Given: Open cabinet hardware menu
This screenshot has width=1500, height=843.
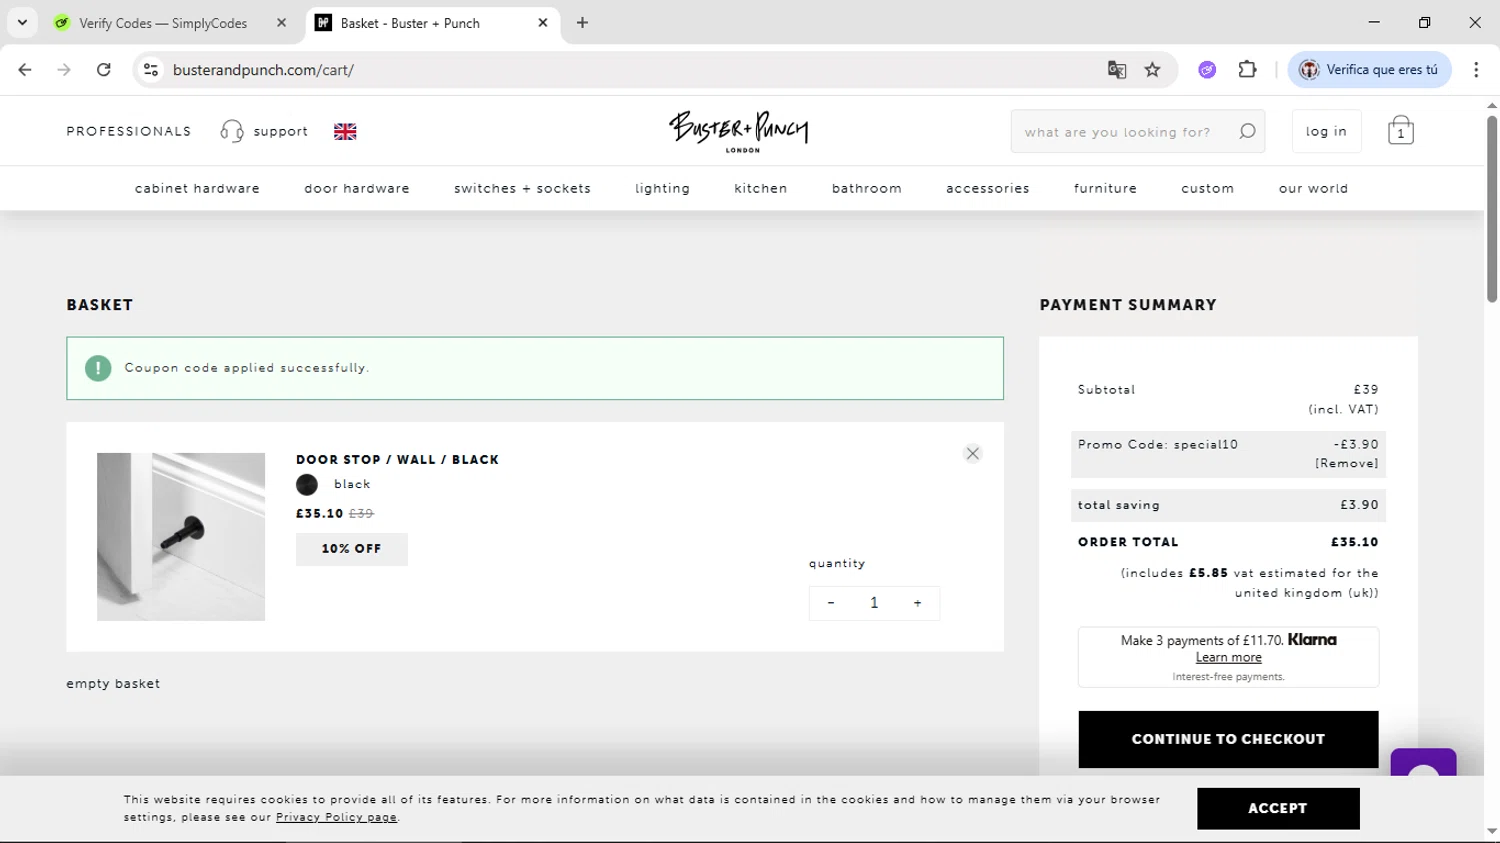Looking at the screenshot, I should (197, 188).
